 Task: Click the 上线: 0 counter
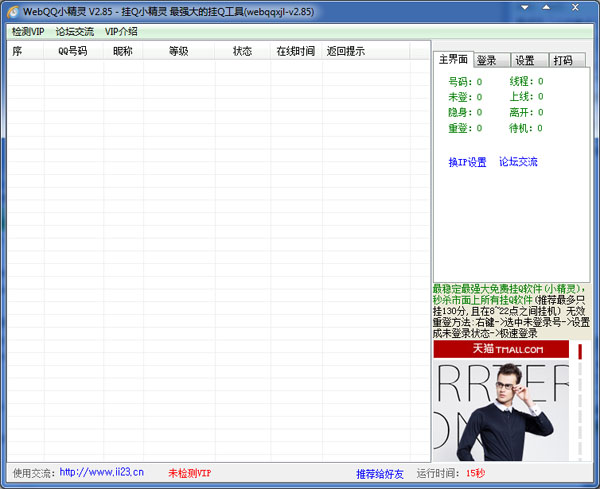(x=526, y=96)
